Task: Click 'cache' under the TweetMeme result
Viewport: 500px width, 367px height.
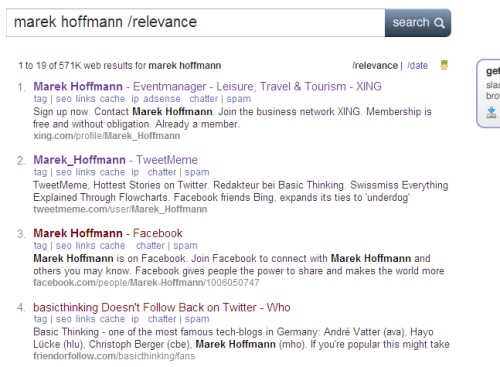Action: [x=112, y=172]
